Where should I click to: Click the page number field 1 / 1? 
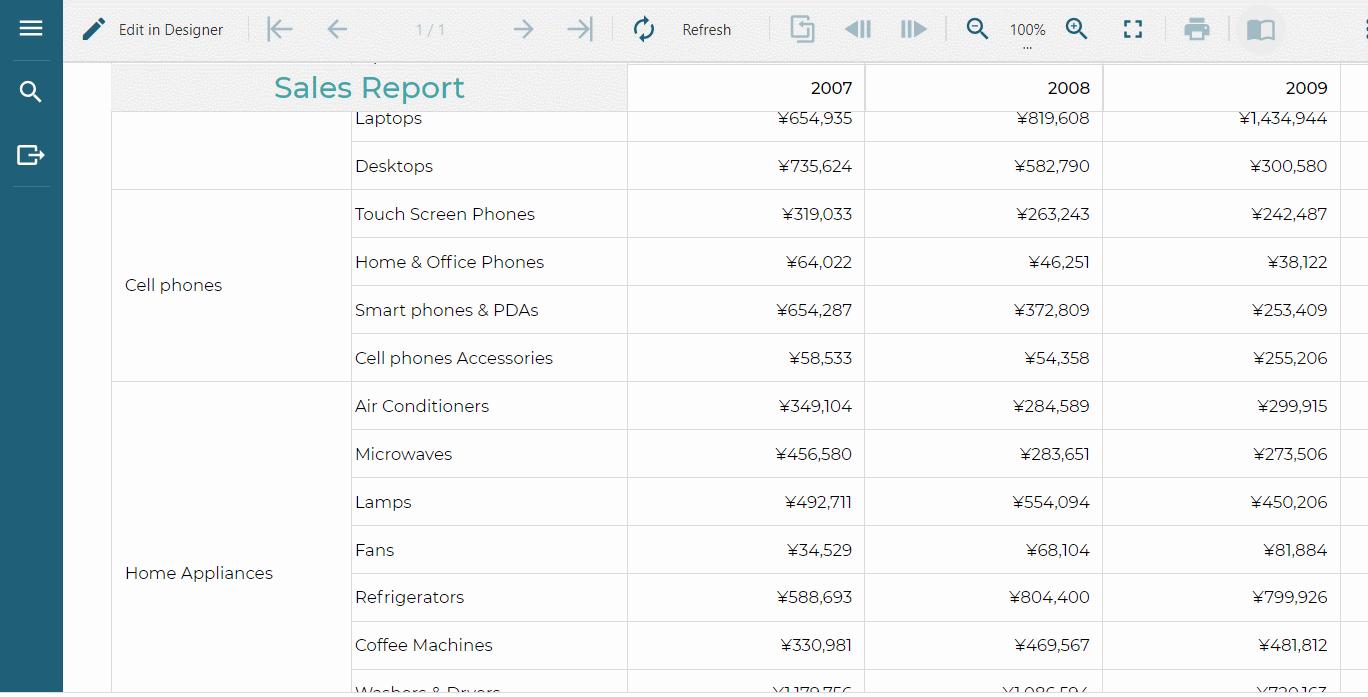tap(430, 30)
